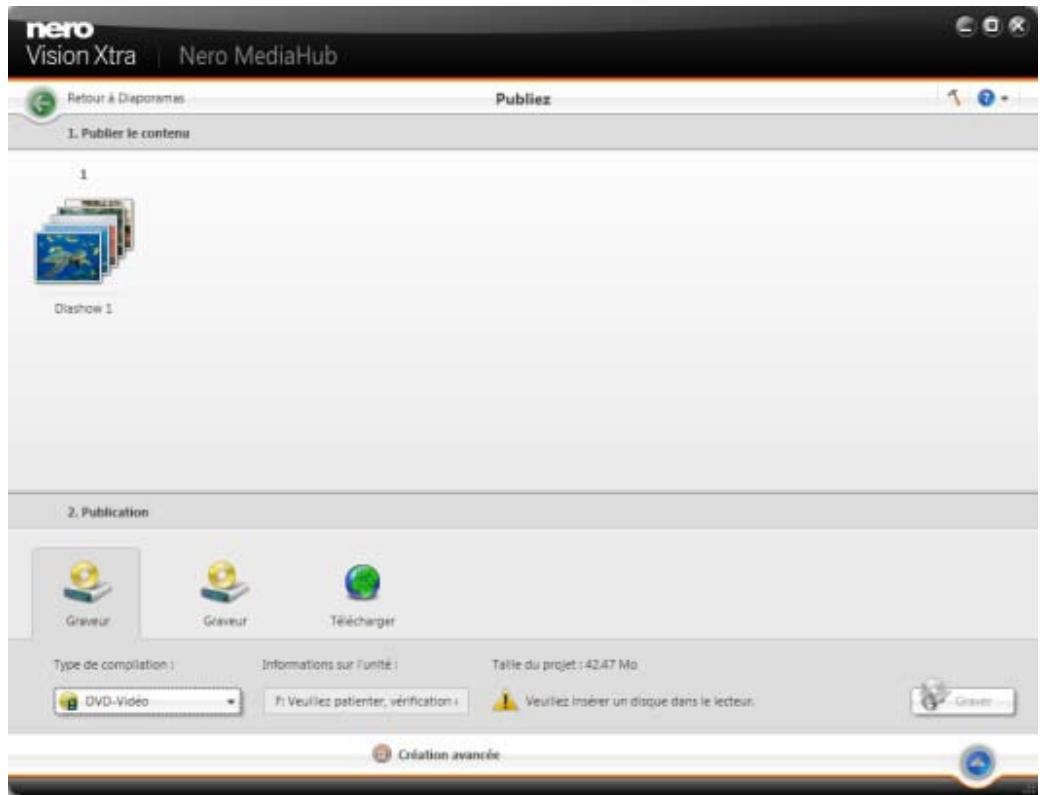This screenshot has height=795, width=1043.
Task: Open the hammer tools icon
Action: [954, 98]
